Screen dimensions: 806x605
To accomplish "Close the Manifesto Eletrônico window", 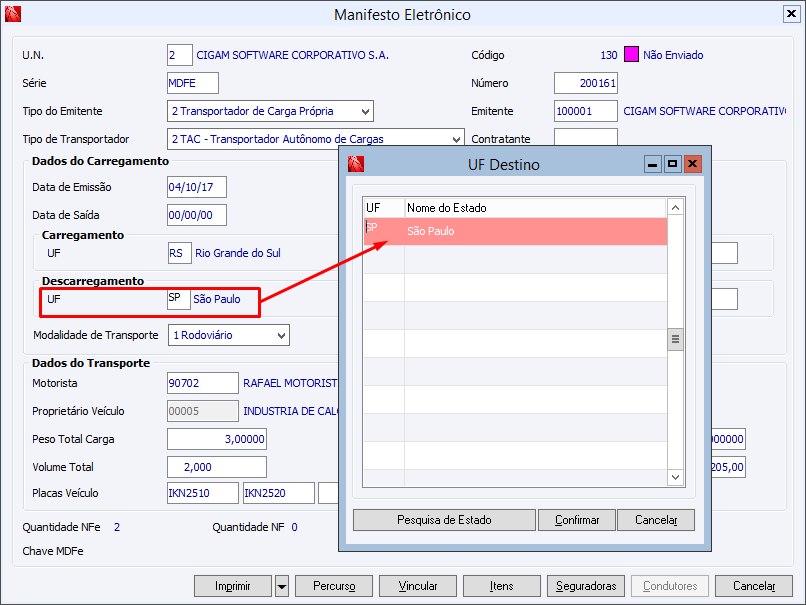I will click(792, 14).
